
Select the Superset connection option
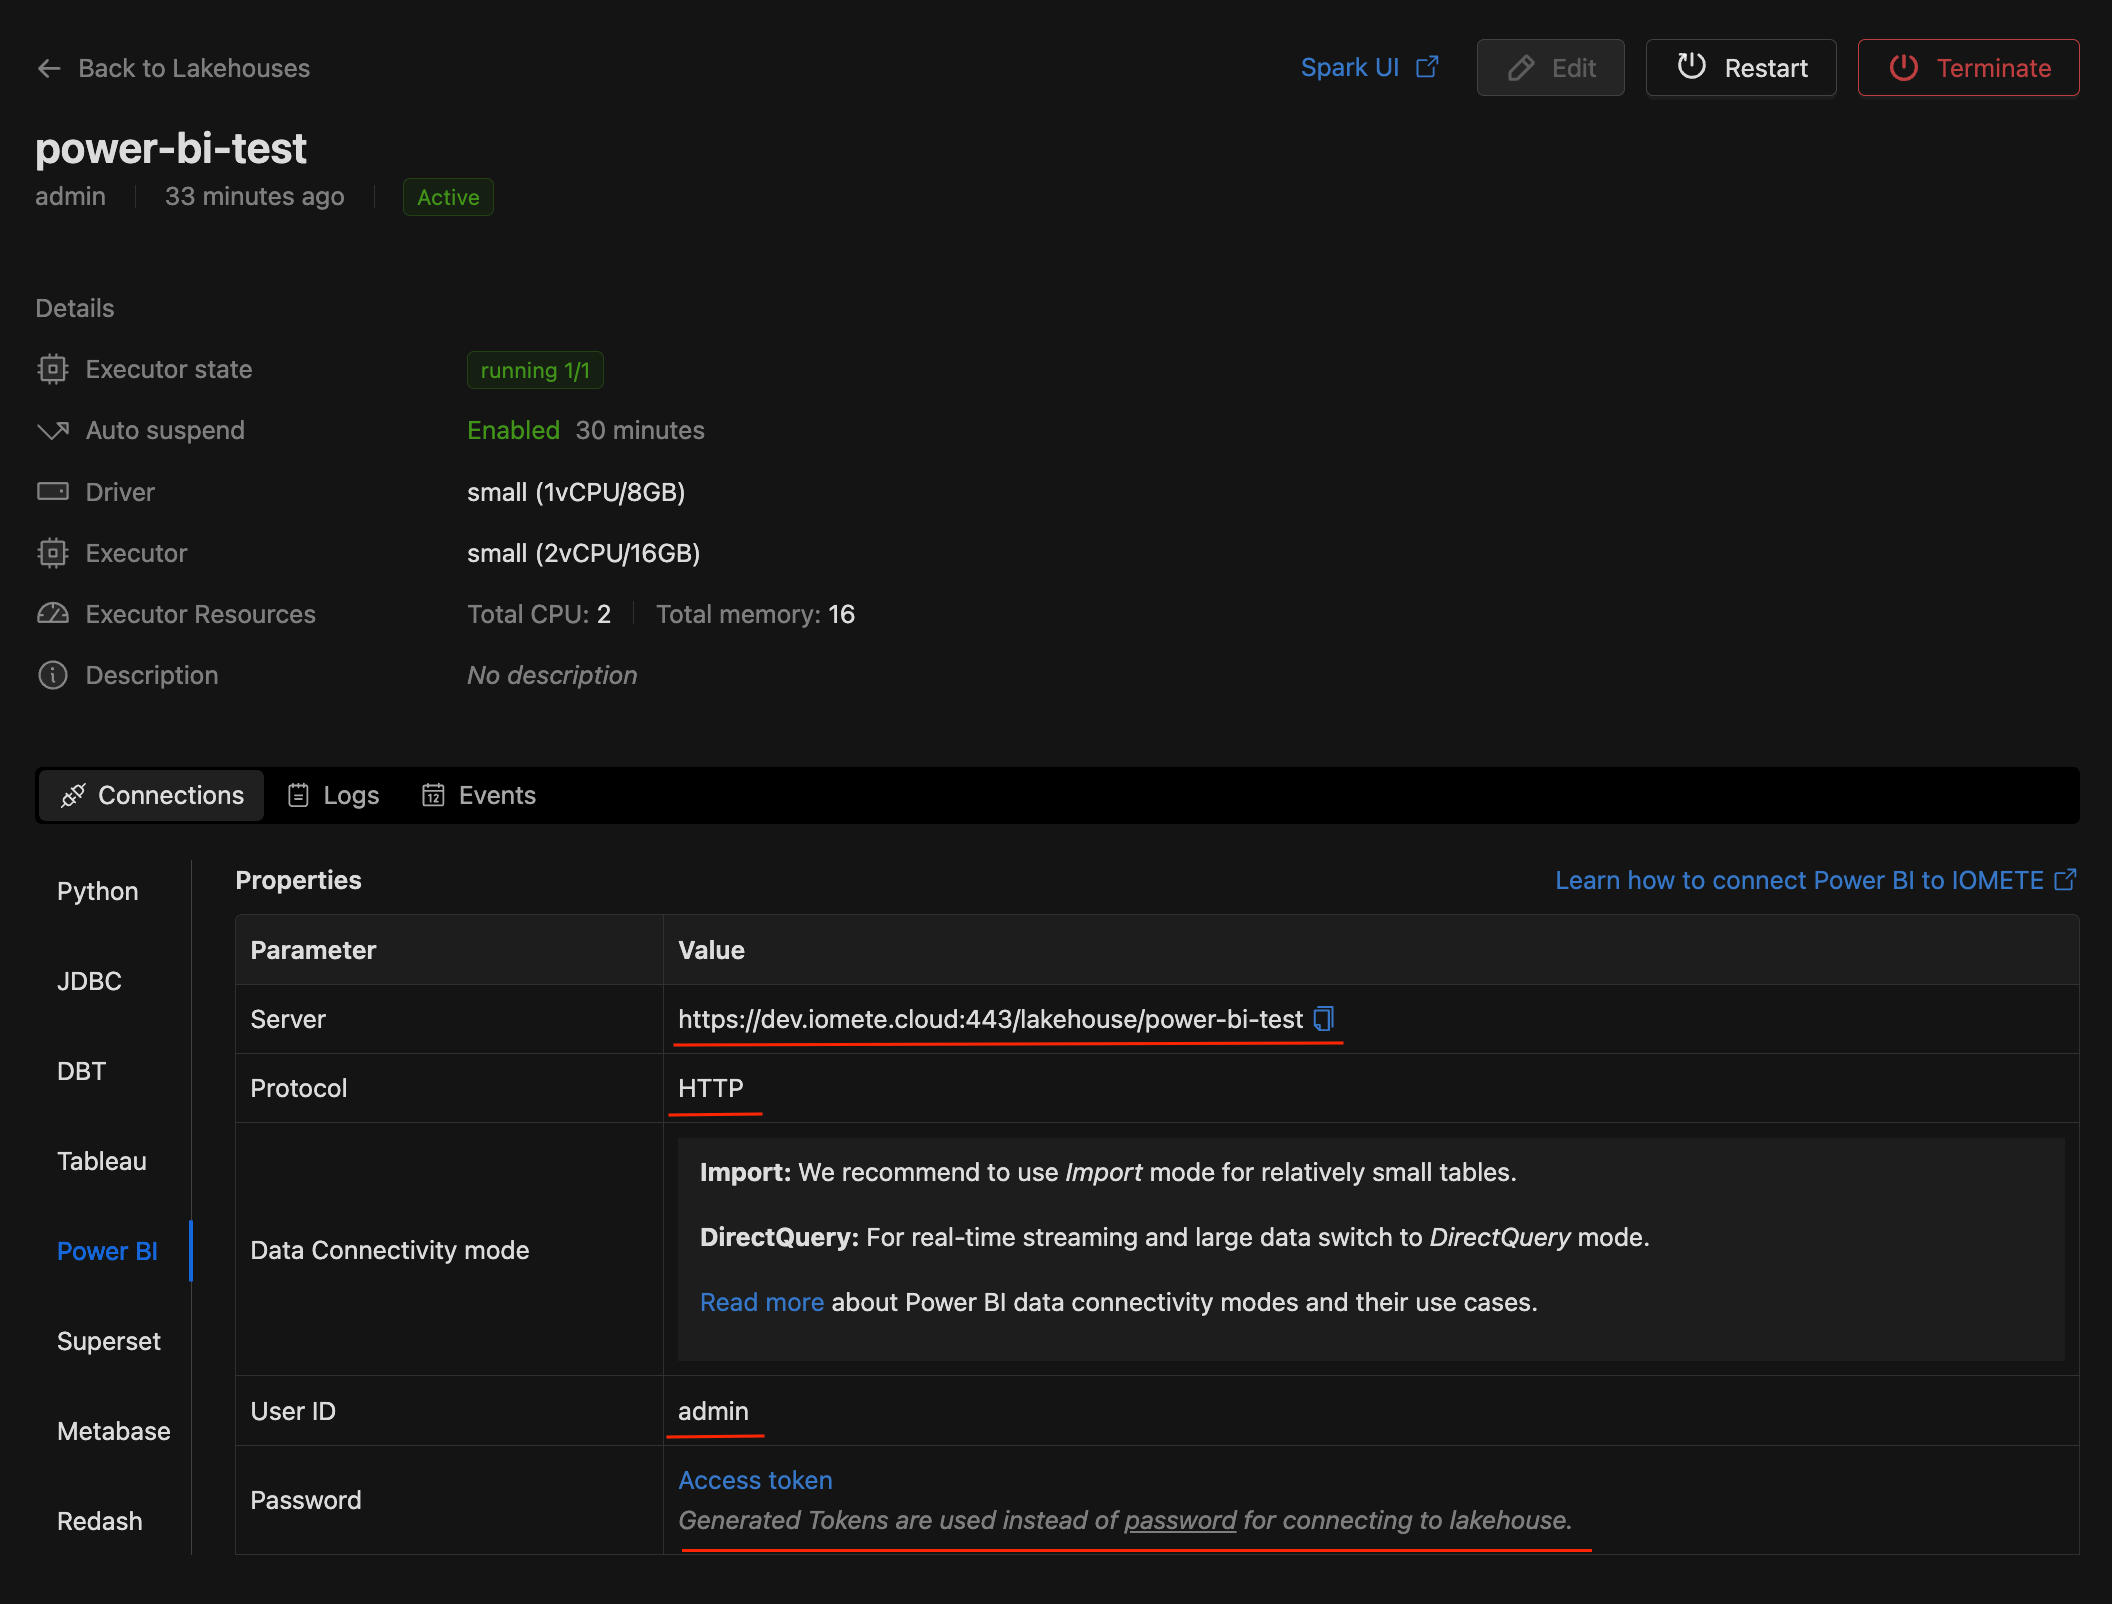109,1341
